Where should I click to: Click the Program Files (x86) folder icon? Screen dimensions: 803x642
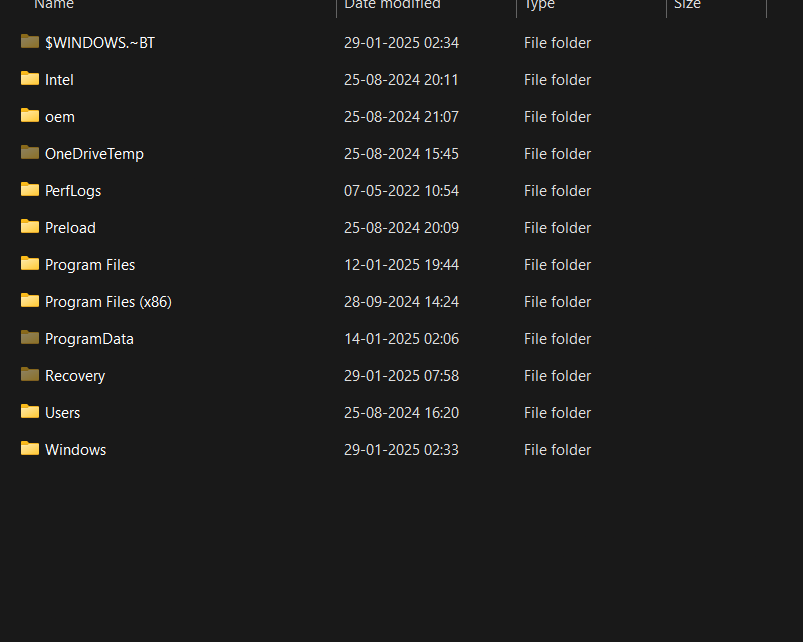coord(30,301)
